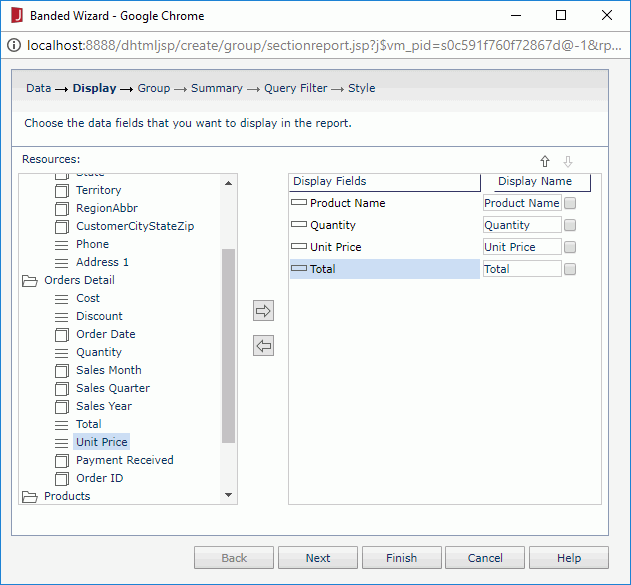
Task: Click the resources list scroll up arrow
Action: (229, 183)
